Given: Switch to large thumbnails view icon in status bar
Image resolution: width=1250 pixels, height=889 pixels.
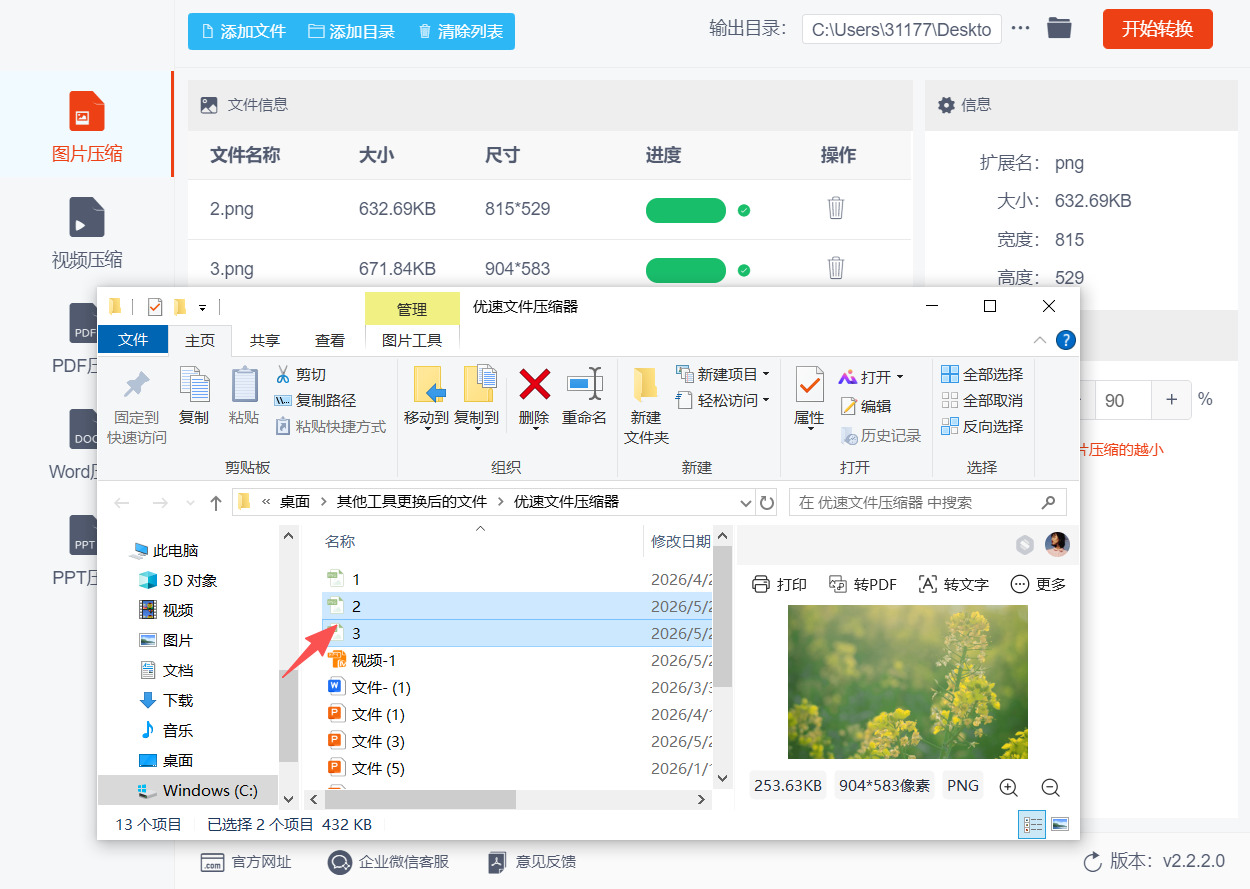Looking at the screenshot, I should [x=1060, y=825].
